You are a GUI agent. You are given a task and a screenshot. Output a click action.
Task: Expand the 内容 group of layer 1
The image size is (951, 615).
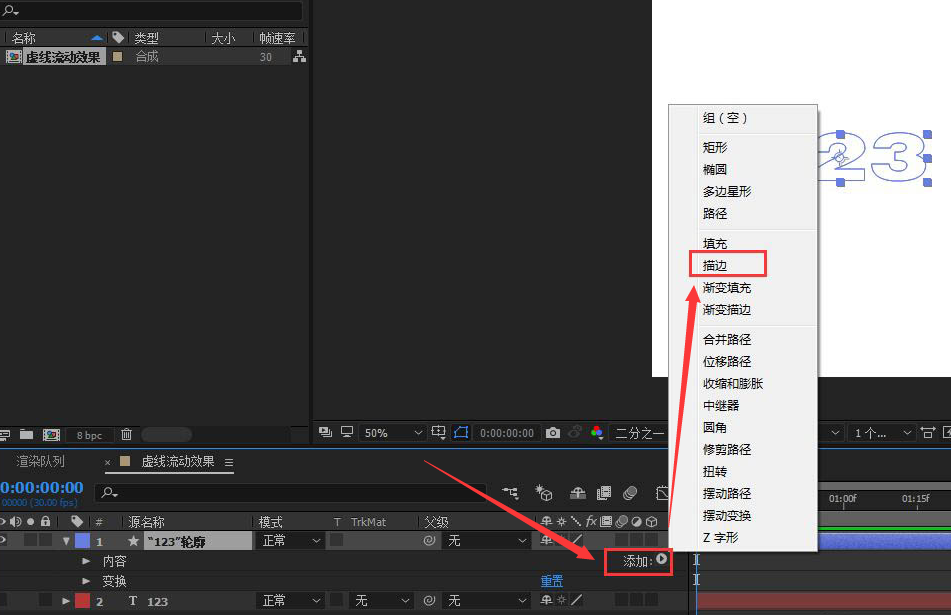point(88,560)
